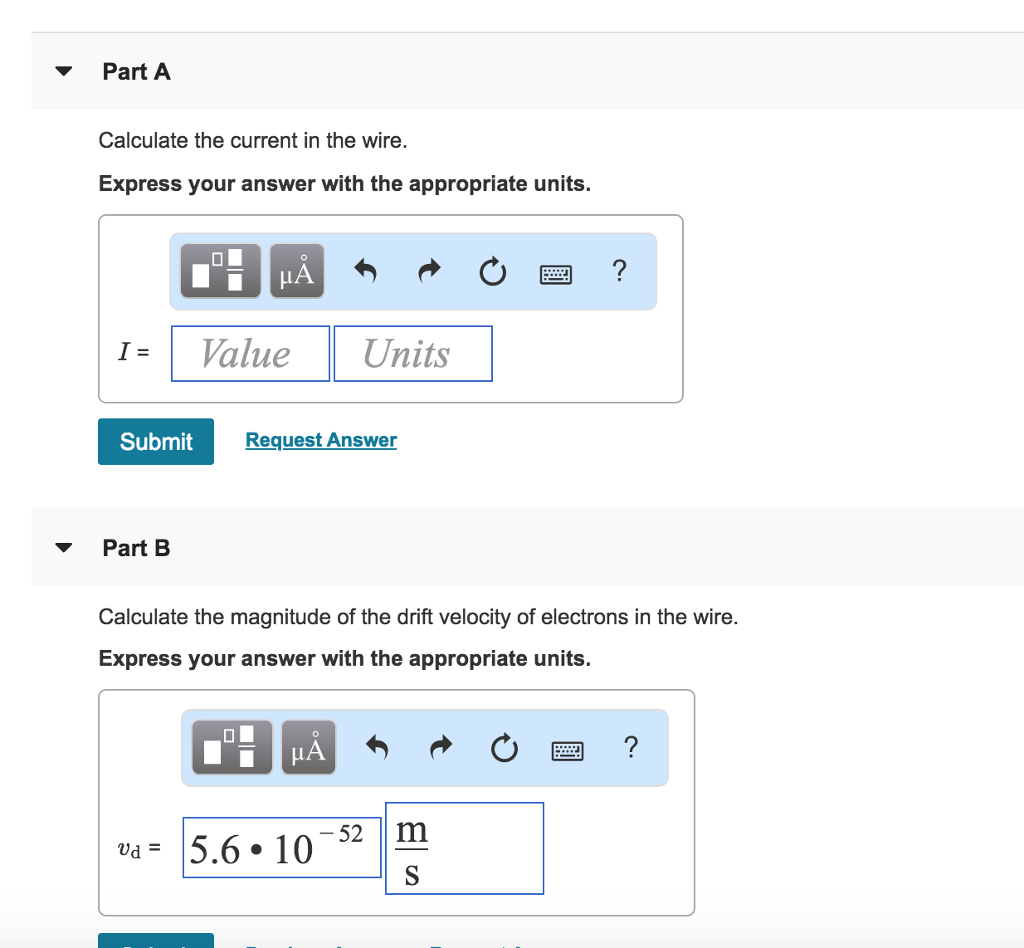
Task: Submit the Part A answer
Action: 156,441
